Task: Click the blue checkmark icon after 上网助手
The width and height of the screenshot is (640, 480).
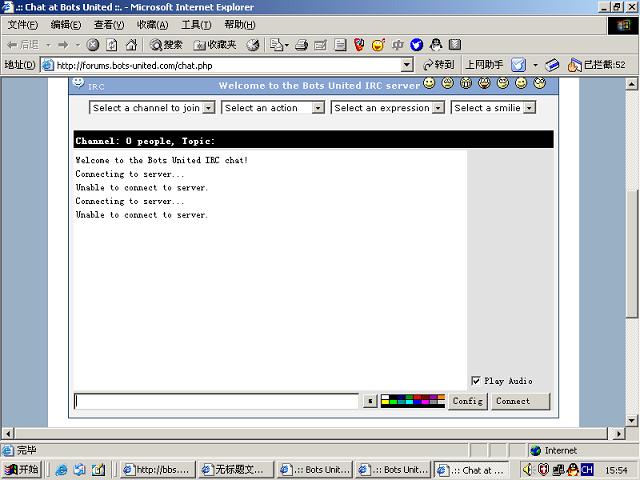Action: [518, 65]
